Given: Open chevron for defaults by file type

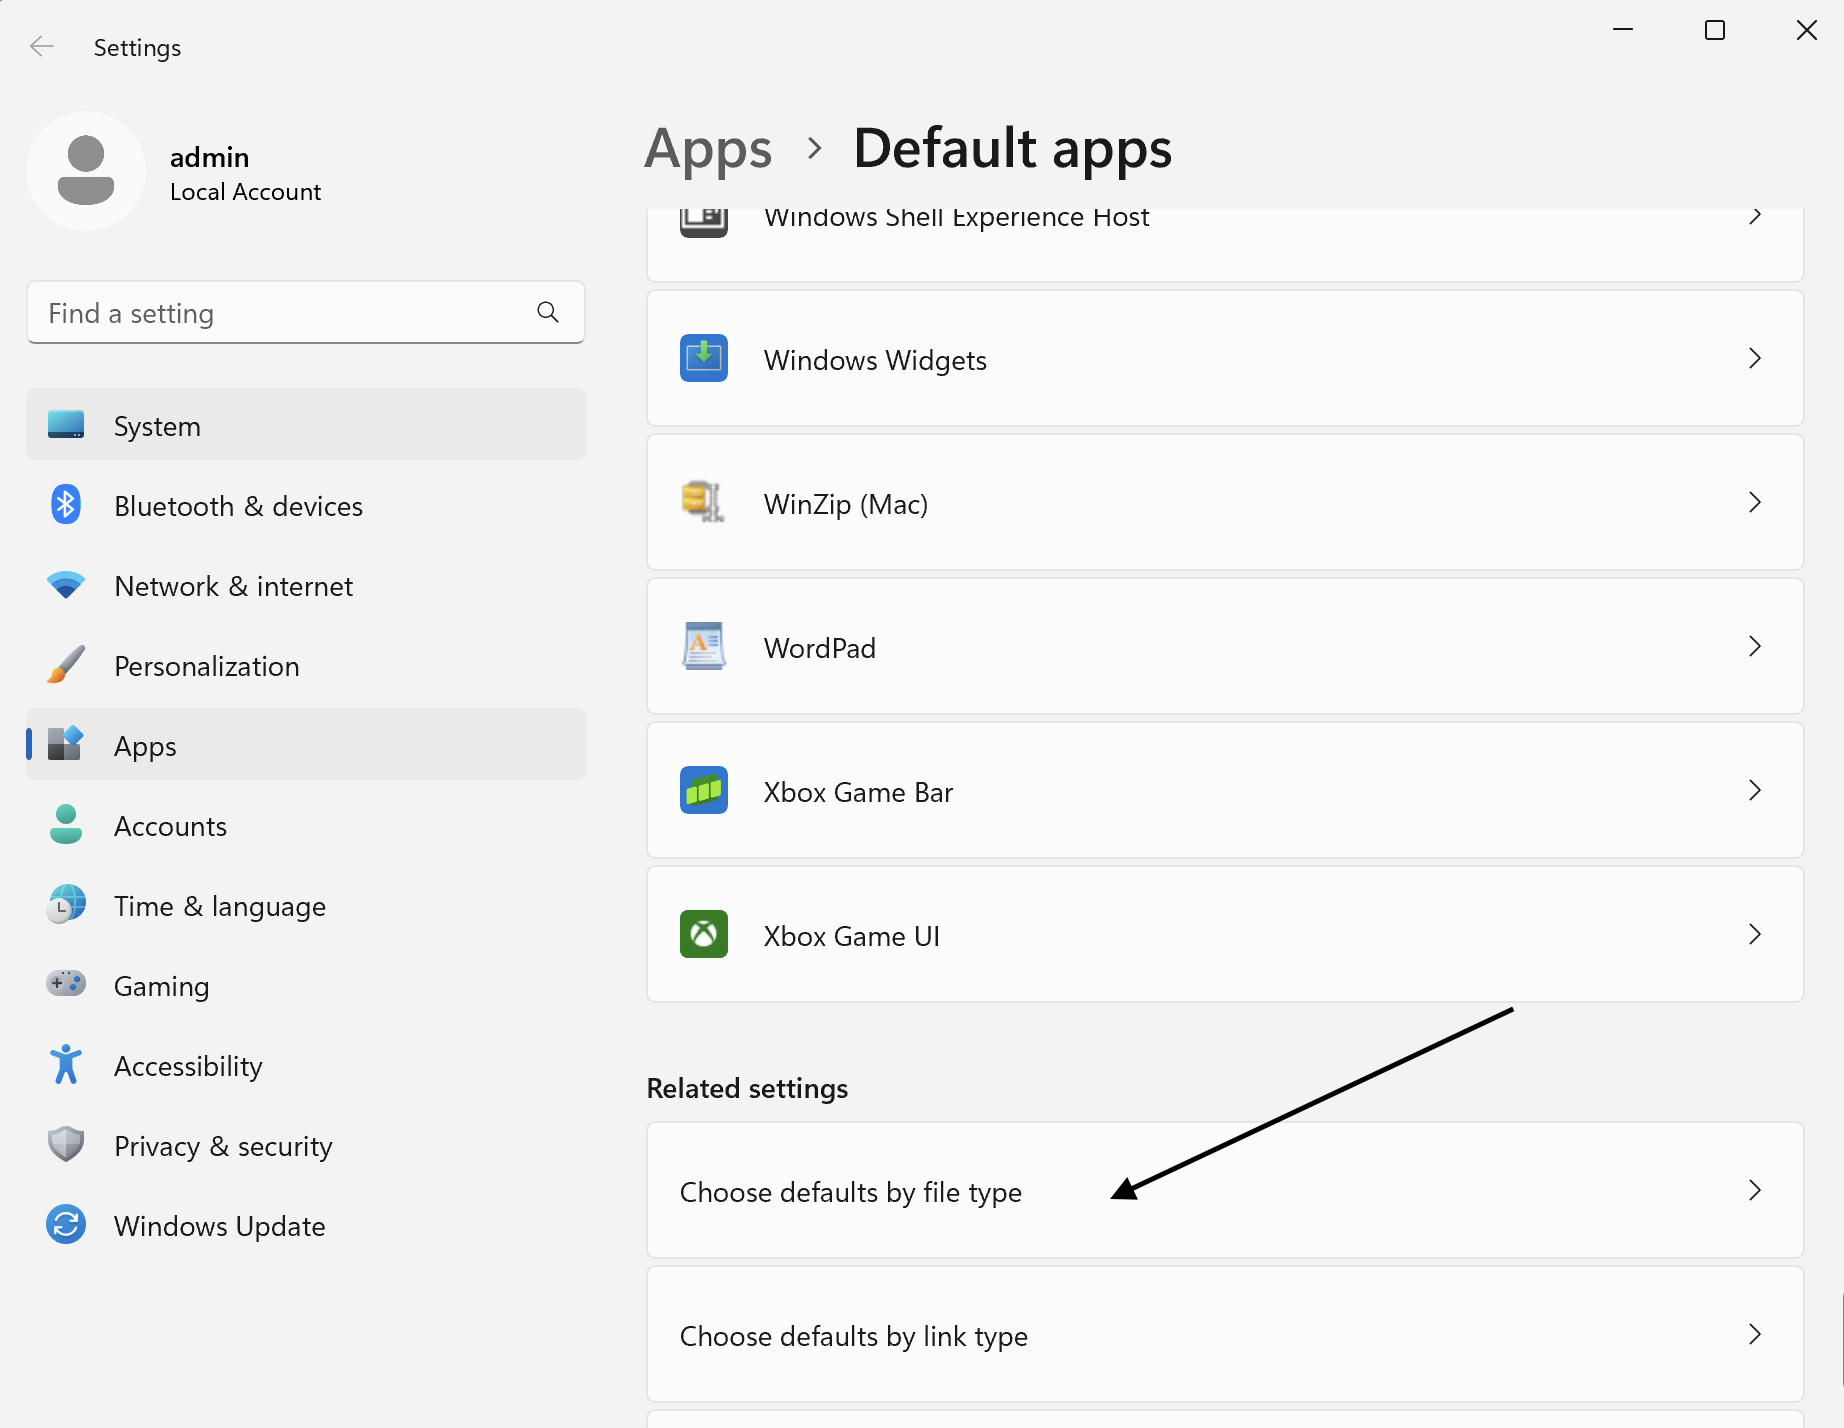Looking at the screenshot, I should pyautogui.click(x=1755, y=1190).
